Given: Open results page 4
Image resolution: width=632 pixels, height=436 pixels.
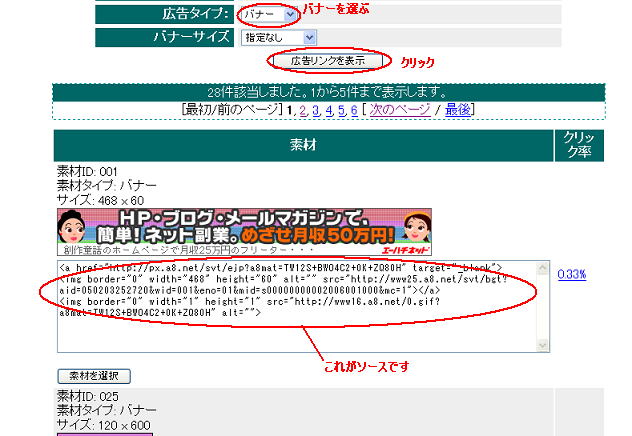Looking at the screenshot, I should (x=328, y=109).
